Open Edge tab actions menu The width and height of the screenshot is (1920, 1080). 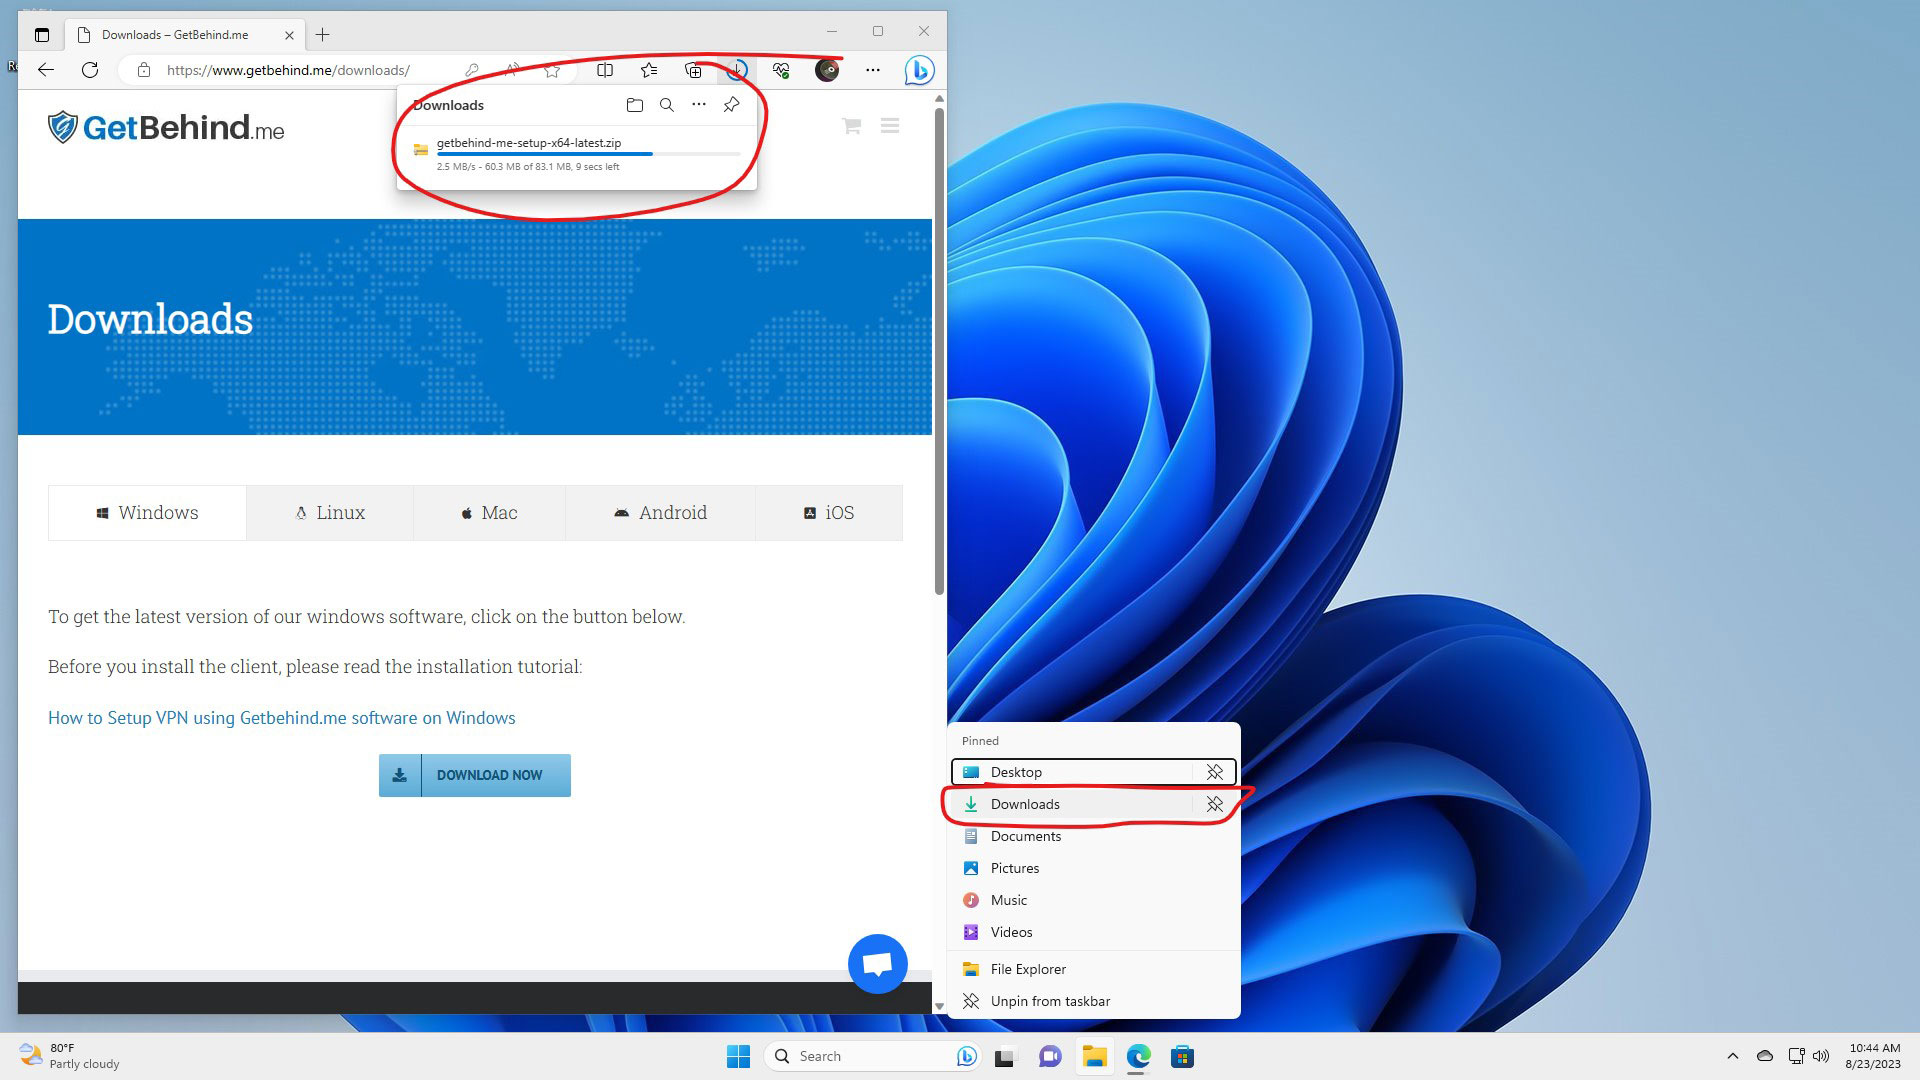point(41,35)
